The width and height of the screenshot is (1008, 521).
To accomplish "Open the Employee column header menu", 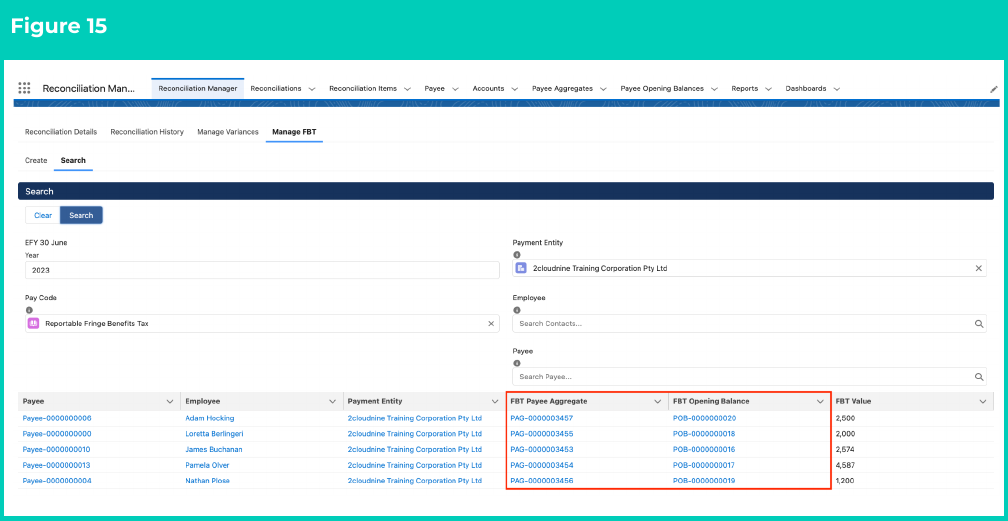I will tap(332, 401).
